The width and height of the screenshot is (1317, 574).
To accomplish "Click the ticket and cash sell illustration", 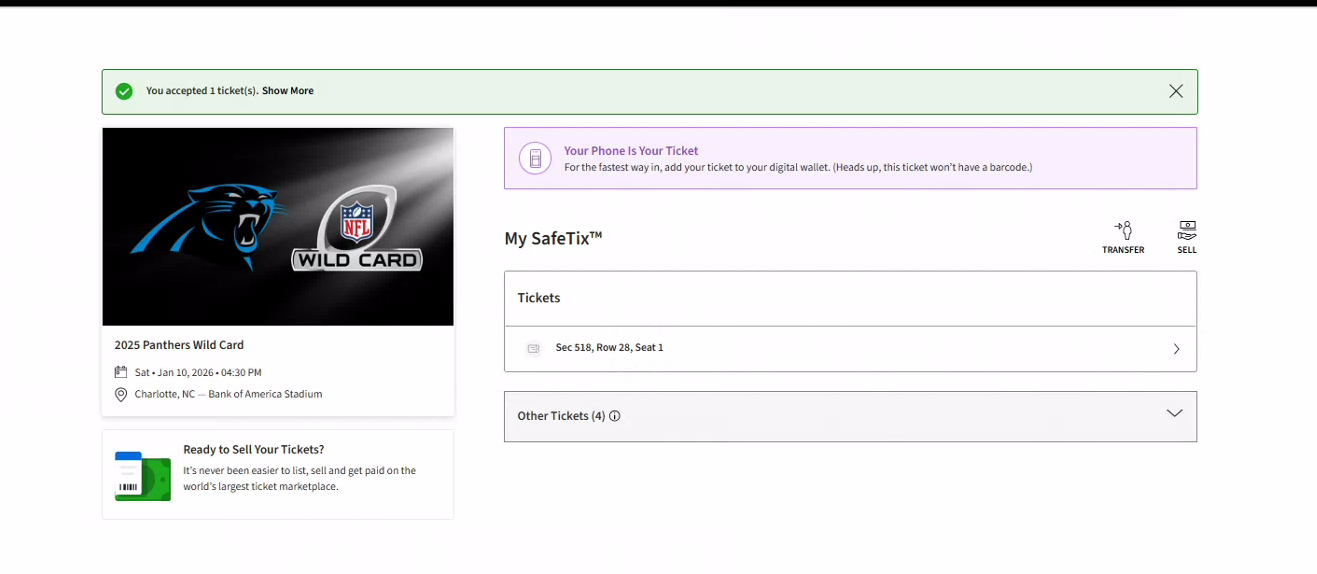I will [x=143, y=476].
